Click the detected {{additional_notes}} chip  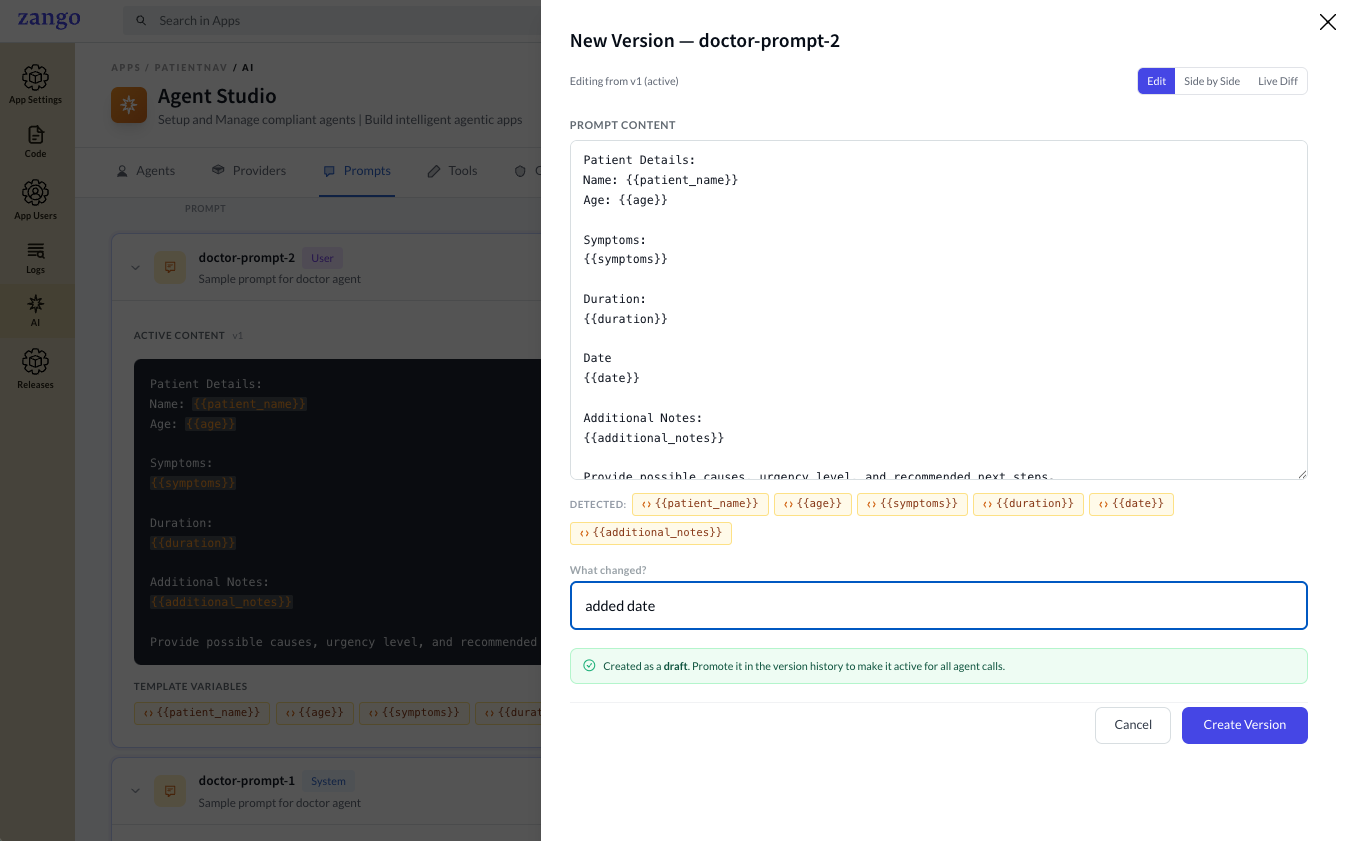coord(651,533)
